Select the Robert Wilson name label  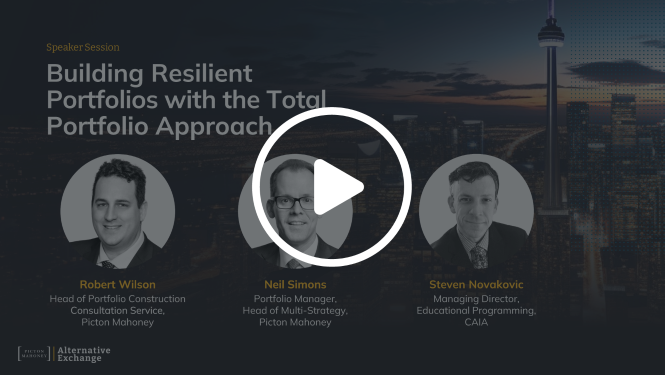click(x=117, y=284)
